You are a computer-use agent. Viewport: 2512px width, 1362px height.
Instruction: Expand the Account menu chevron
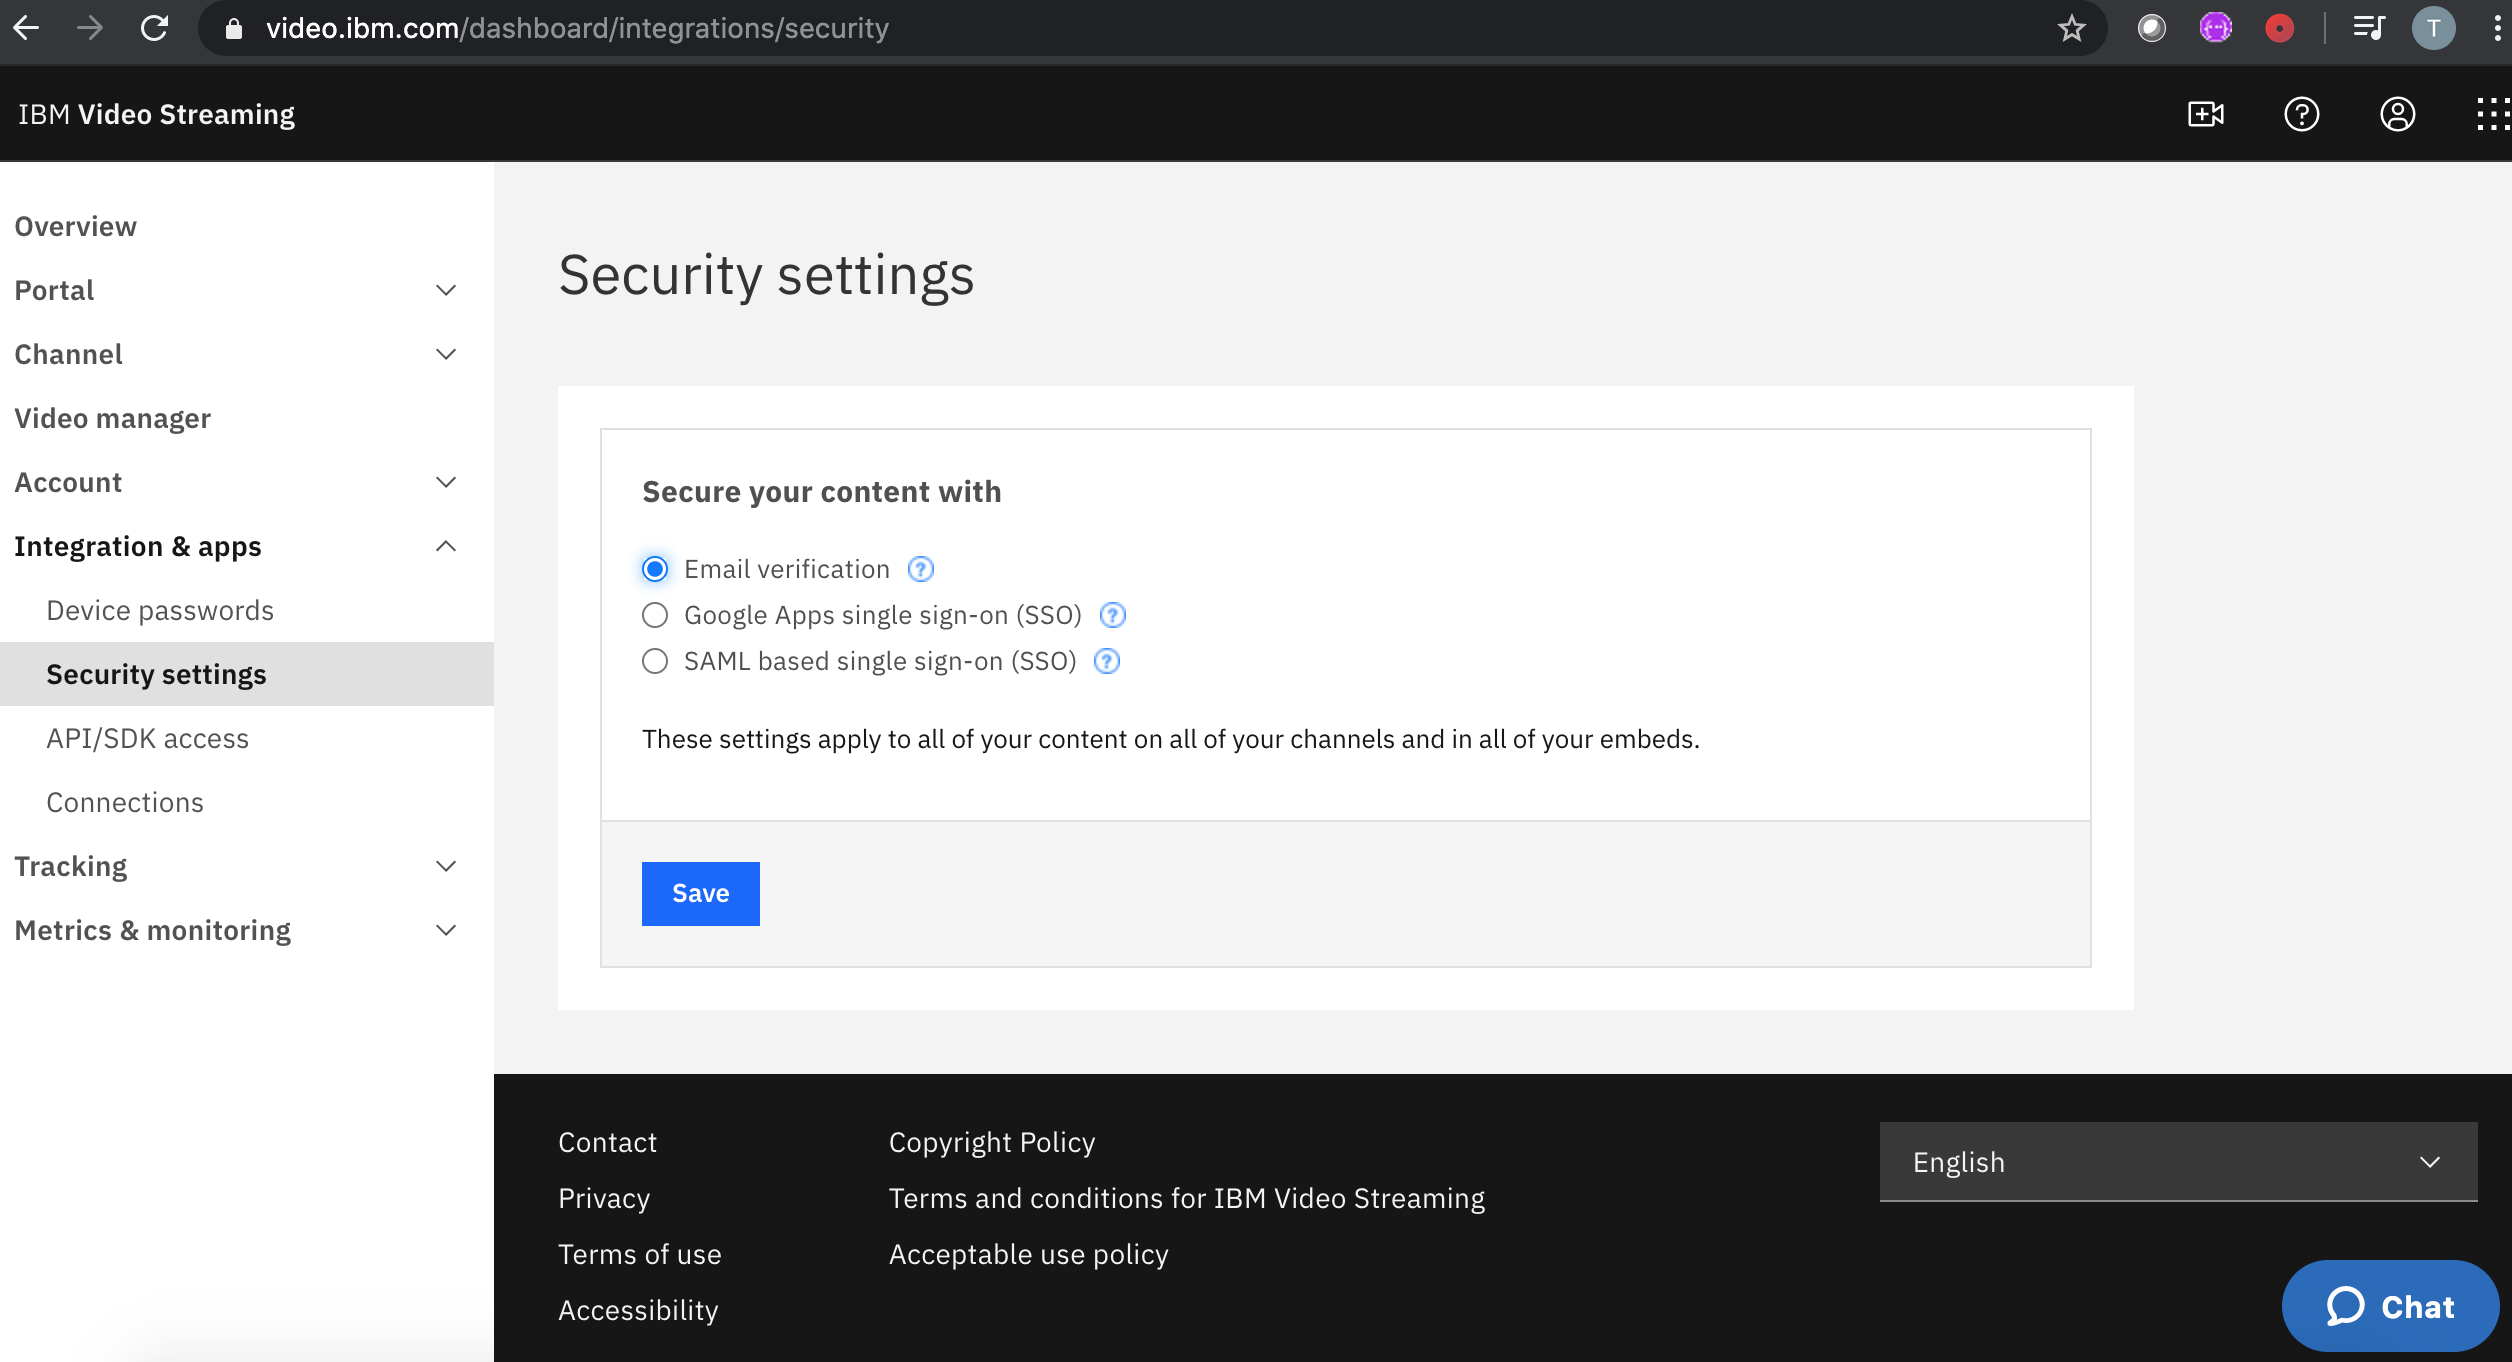tap(446, 482)
